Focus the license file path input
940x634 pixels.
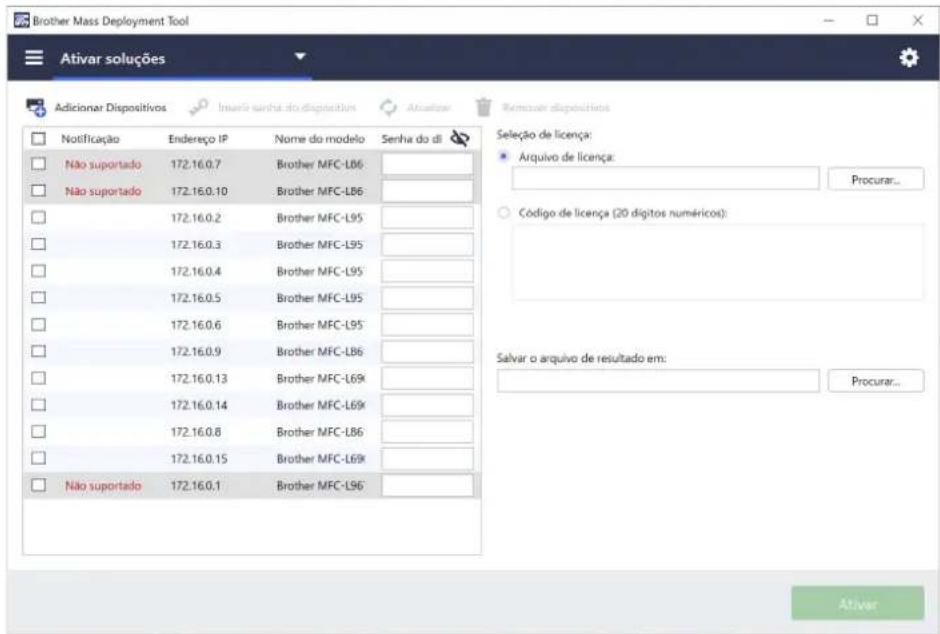tap(665, 179)
